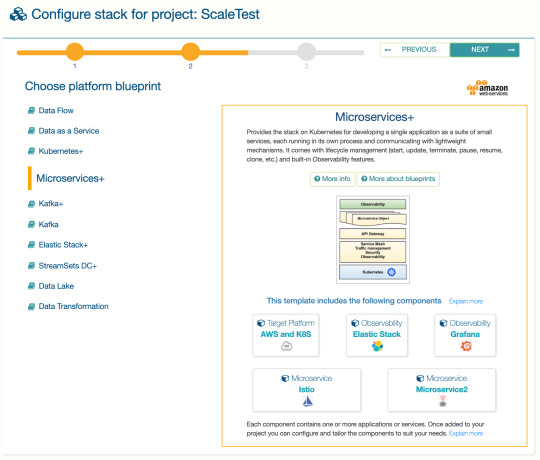540x460 pixels.
Task: Click cube icon in the Microservice2 card
Action: [x=420, y=378]
